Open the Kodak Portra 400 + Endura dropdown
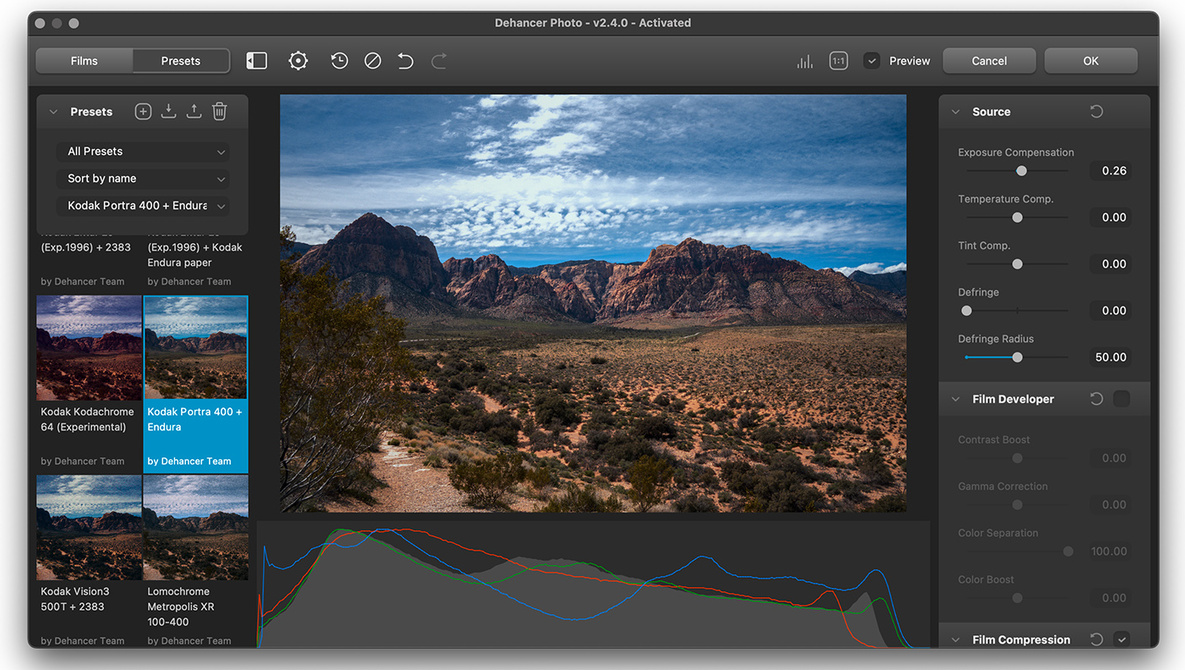 click(x=143, y=206)
